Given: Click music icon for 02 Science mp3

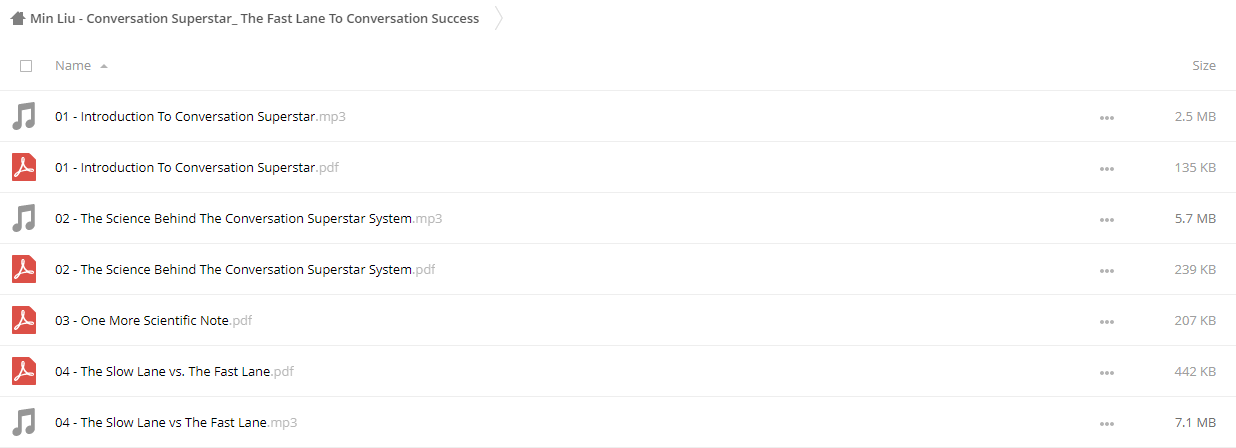Looking at the screenshot, I should pyautogui.click(x=23, y=218).
